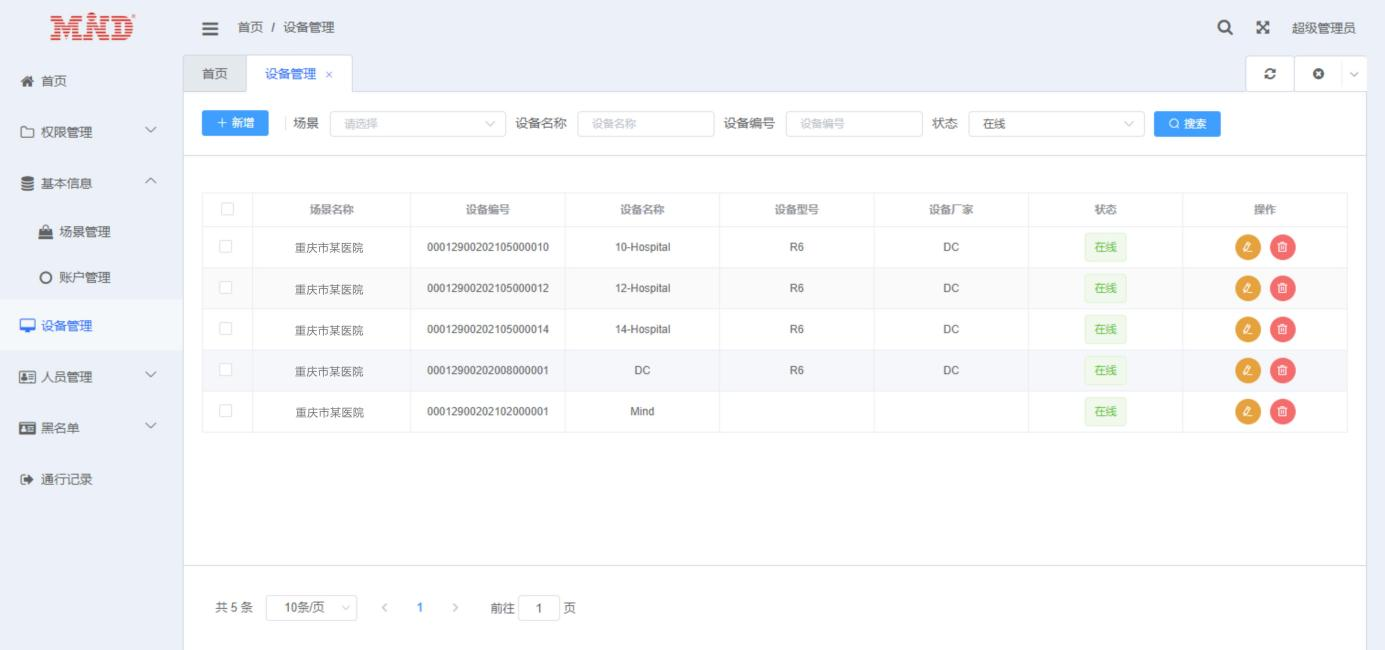The width and height of the screenshot is (1385, 650).
Task: Toggle fullscreen with the expand icon
Action: click(1262, 28)
